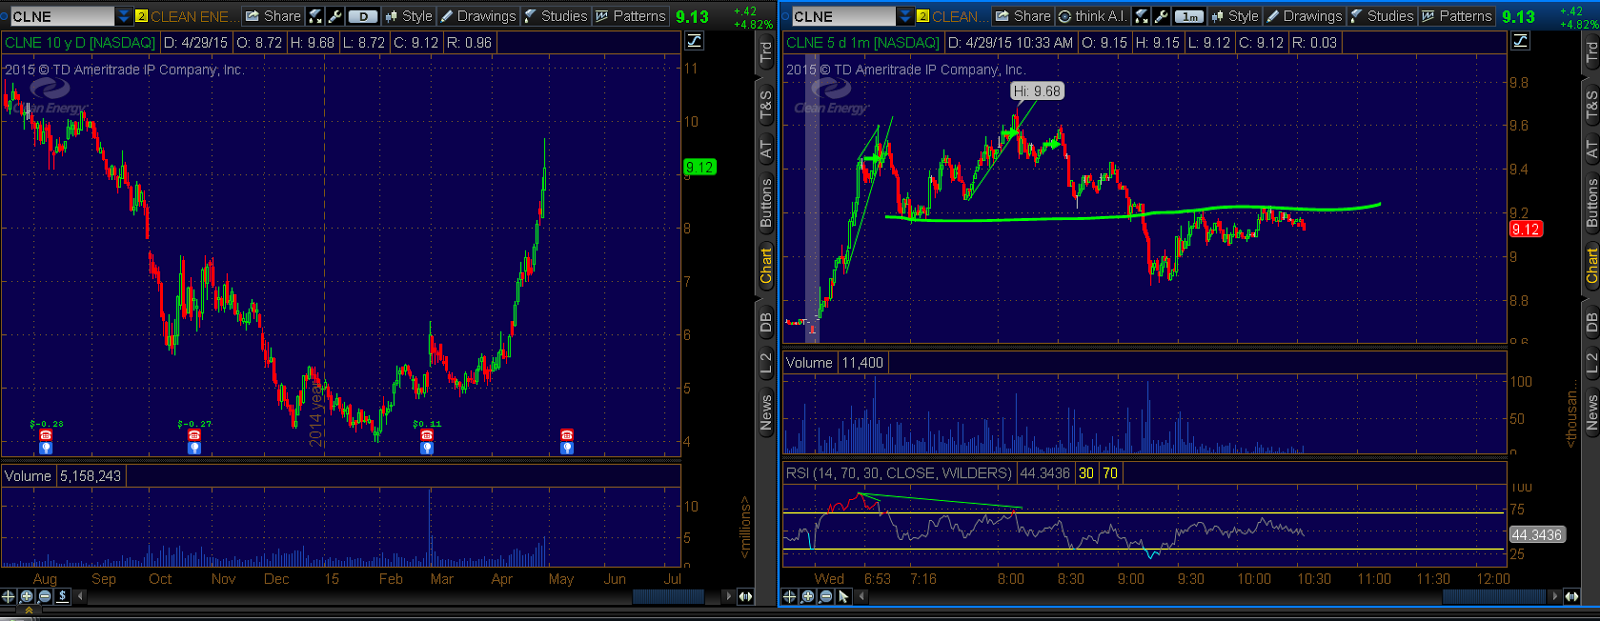
Task: Click scroll-left arrow below left chart
Action: pos(80,596)
